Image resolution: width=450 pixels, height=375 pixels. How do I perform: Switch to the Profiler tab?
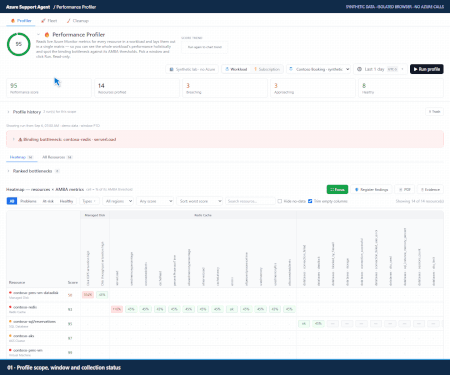tap(21, 21)
